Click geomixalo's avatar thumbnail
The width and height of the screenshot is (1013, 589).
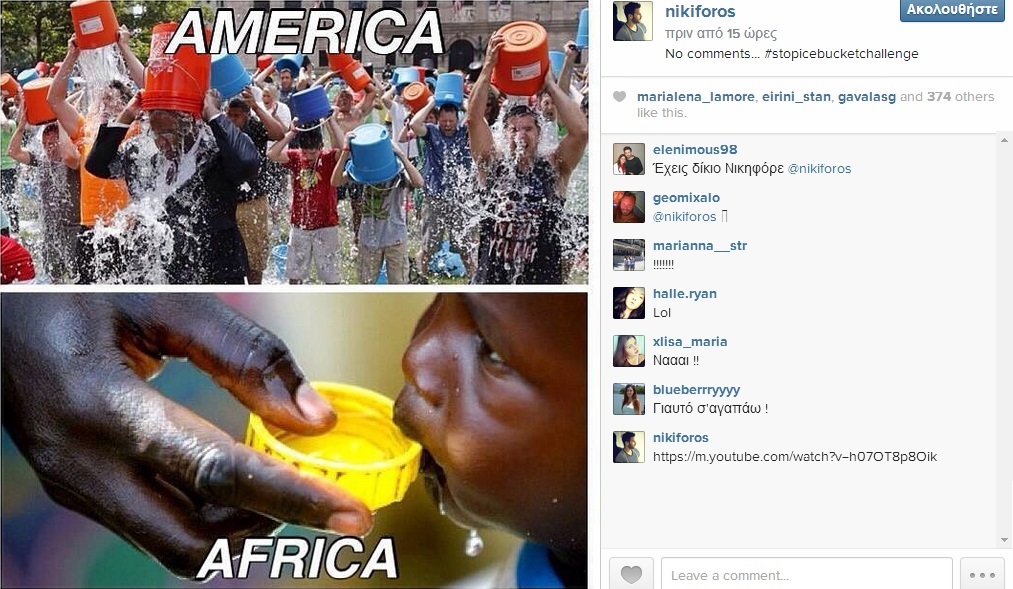(x=629, y=207)
